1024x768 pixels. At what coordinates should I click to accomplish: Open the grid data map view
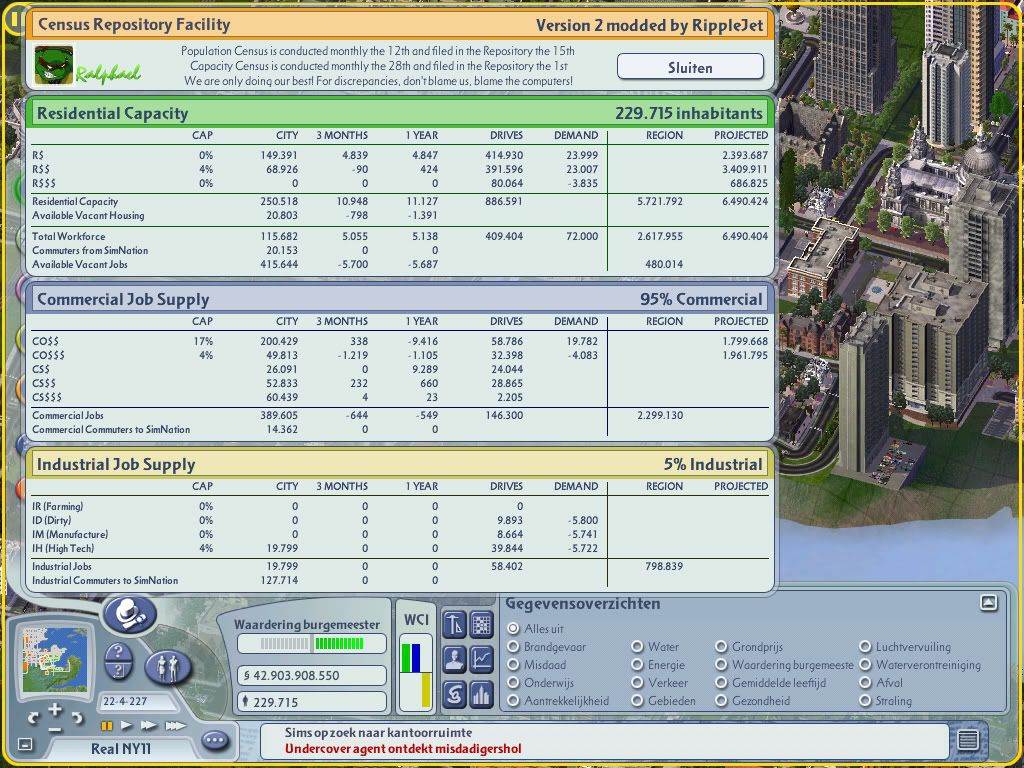click(x=481, y=624)
